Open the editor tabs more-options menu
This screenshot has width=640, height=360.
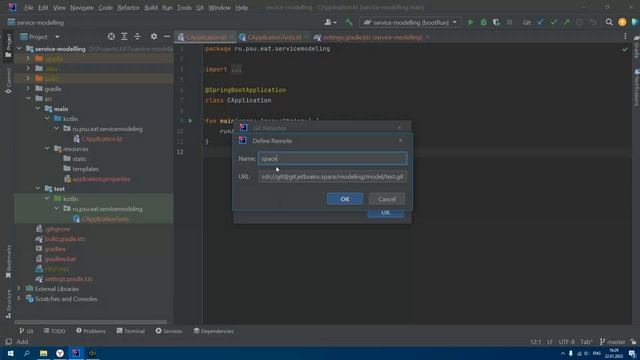click(625, 37)
